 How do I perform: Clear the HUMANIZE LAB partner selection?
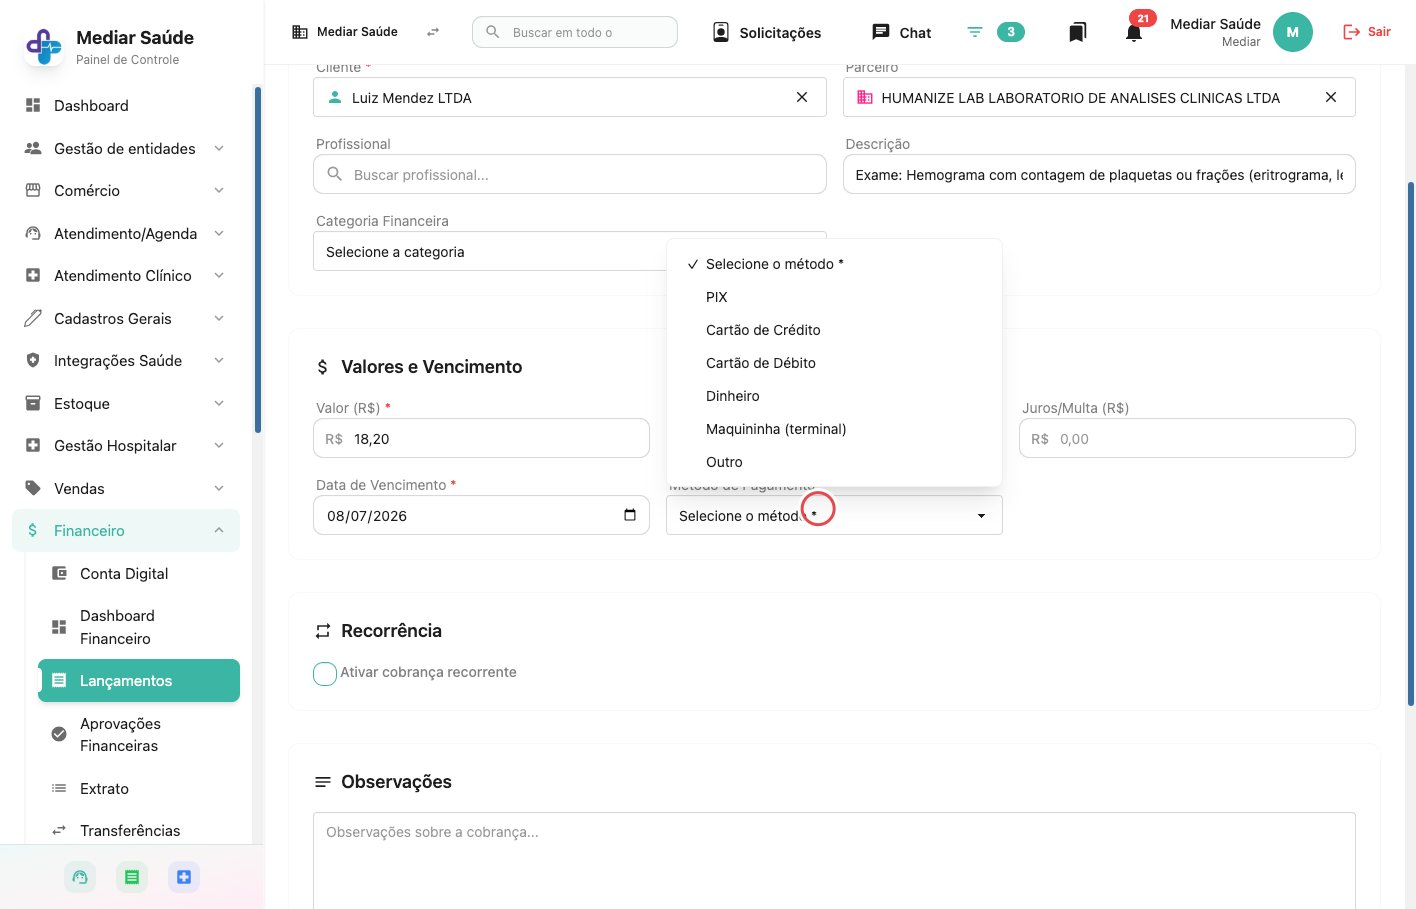pos(1331,97)
